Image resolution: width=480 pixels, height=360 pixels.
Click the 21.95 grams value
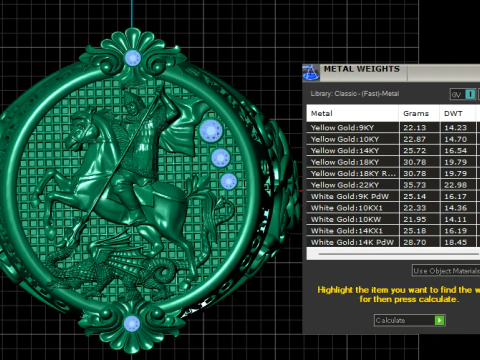[x=415, y=219]
